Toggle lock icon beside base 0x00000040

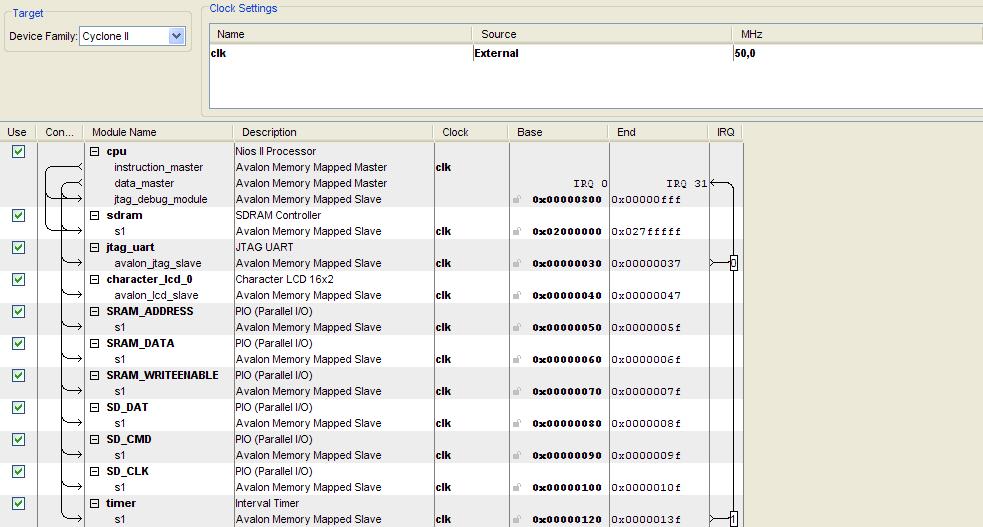point(517,295)
